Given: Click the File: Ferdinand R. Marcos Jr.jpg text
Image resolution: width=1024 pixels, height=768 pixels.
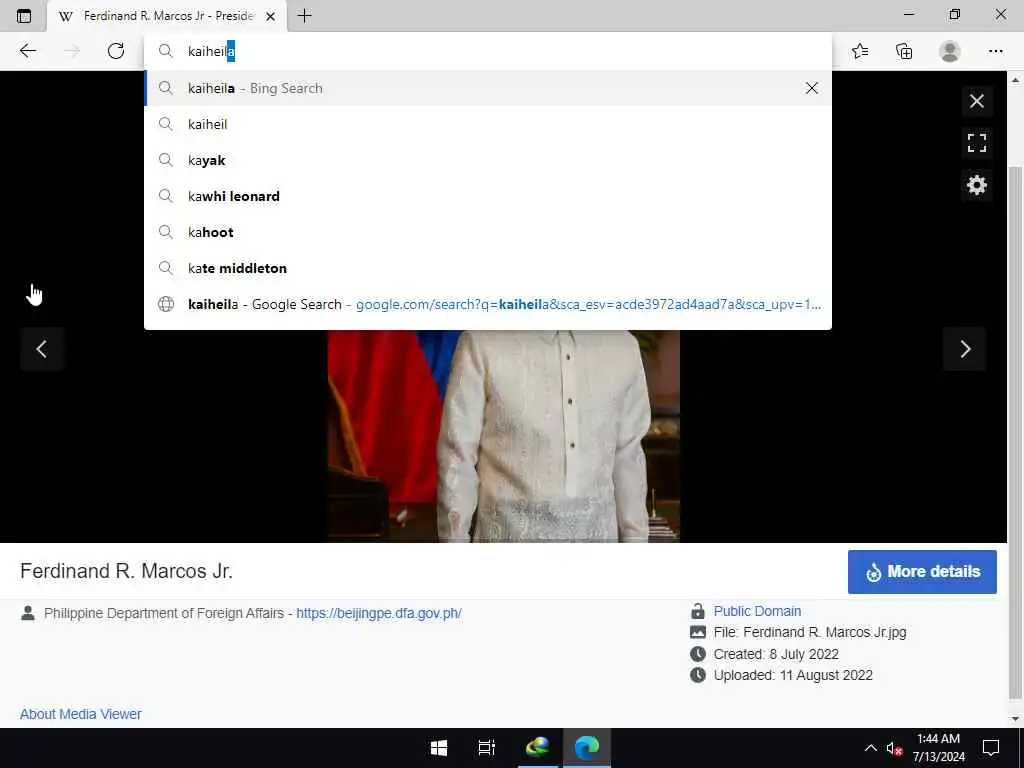Looking at the screenshot, I should tap(810, 632).
